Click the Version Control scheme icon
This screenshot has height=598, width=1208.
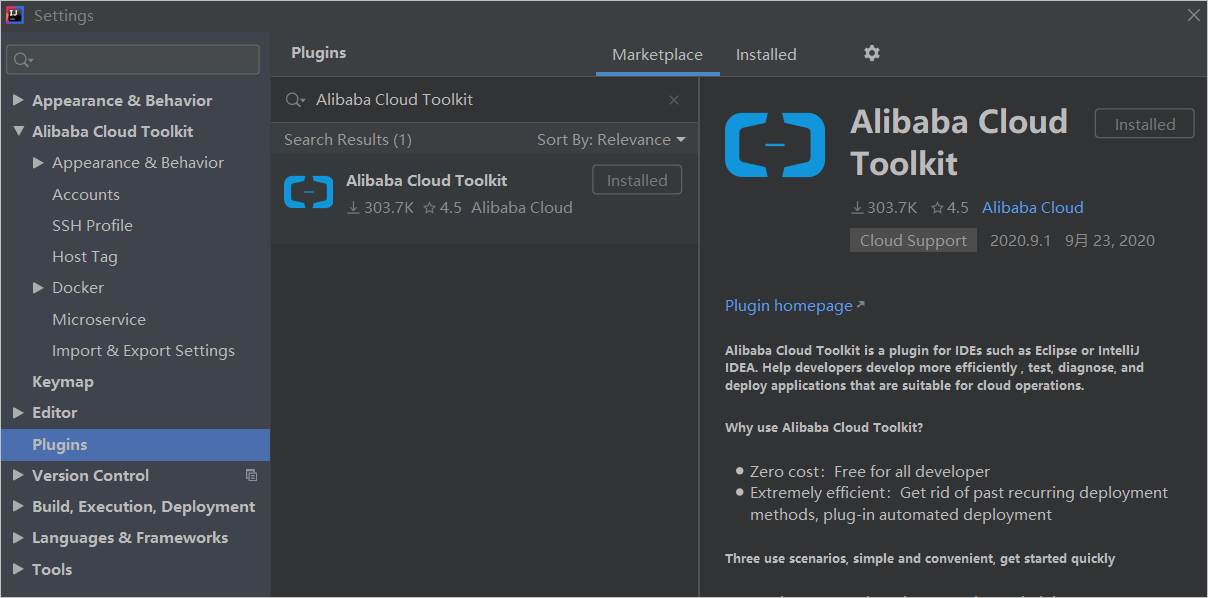[x=251, y=475]
